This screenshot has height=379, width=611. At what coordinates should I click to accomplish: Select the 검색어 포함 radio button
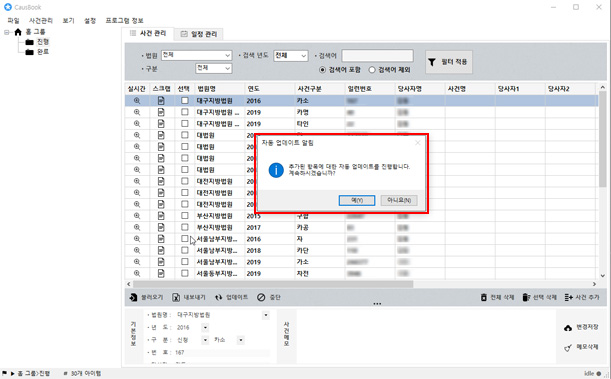pyautogui.click(x=322, y=70)
